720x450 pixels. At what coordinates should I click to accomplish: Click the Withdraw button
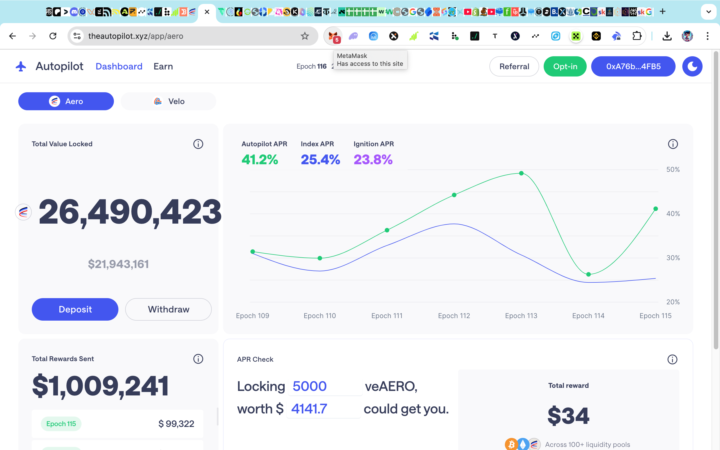point(169,309)
